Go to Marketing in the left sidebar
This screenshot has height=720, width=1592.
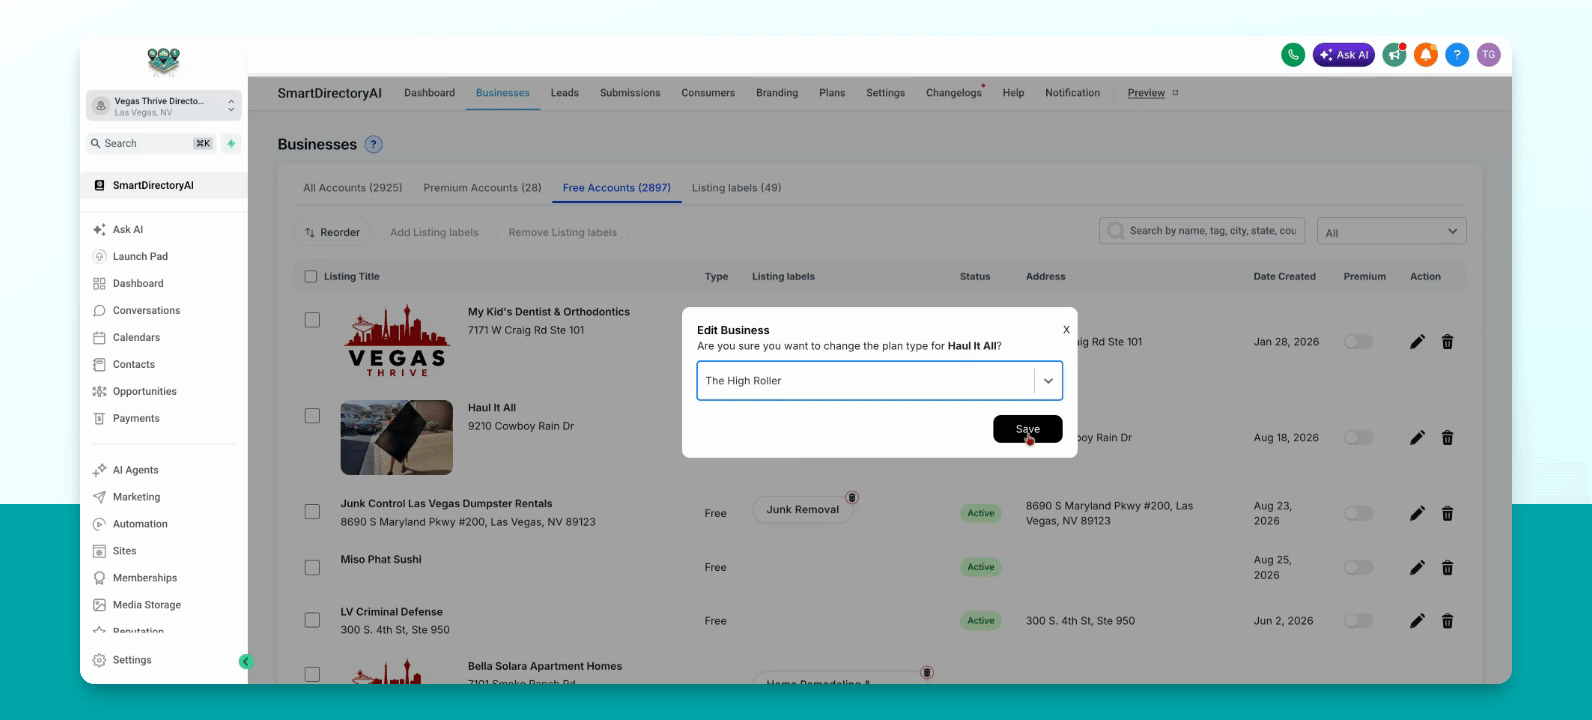tap(136, 497)
